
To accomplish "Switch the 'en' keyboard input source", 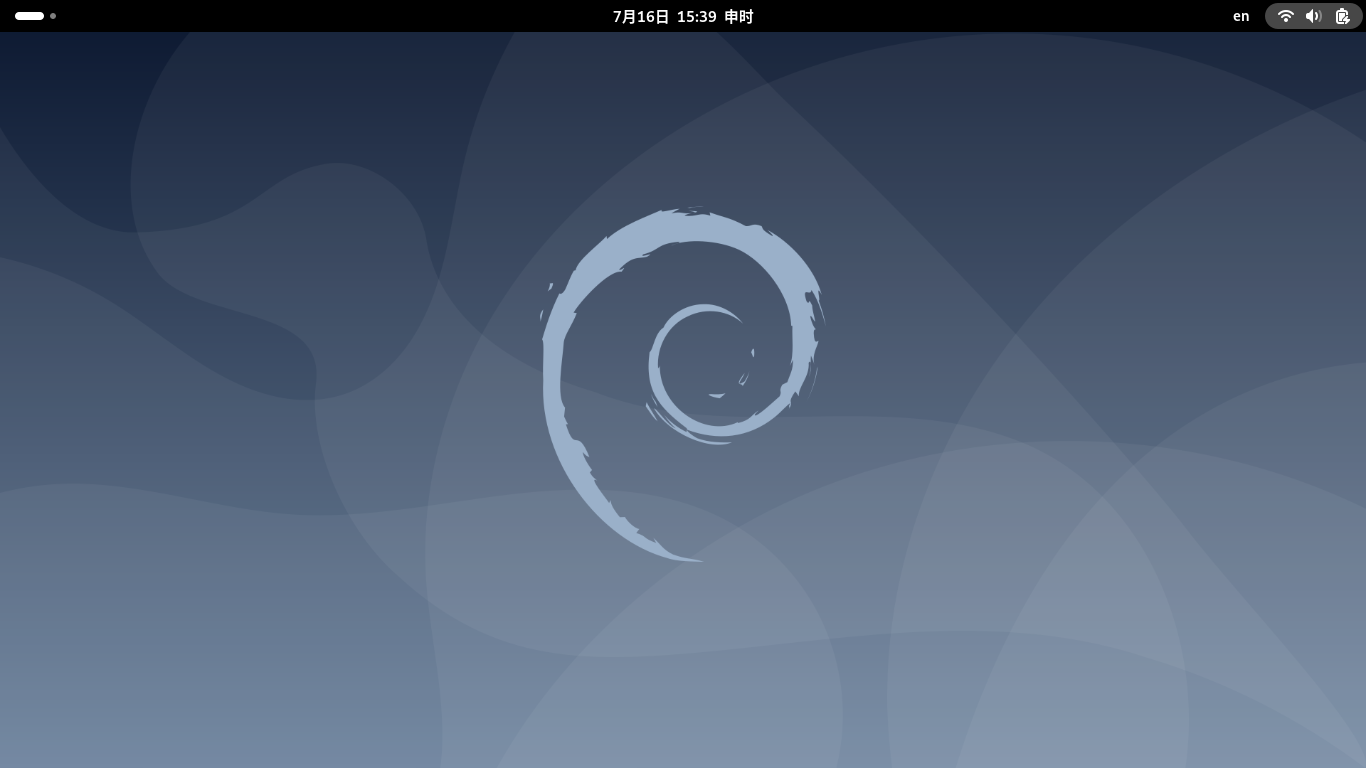I will [x=1241, y=16].
